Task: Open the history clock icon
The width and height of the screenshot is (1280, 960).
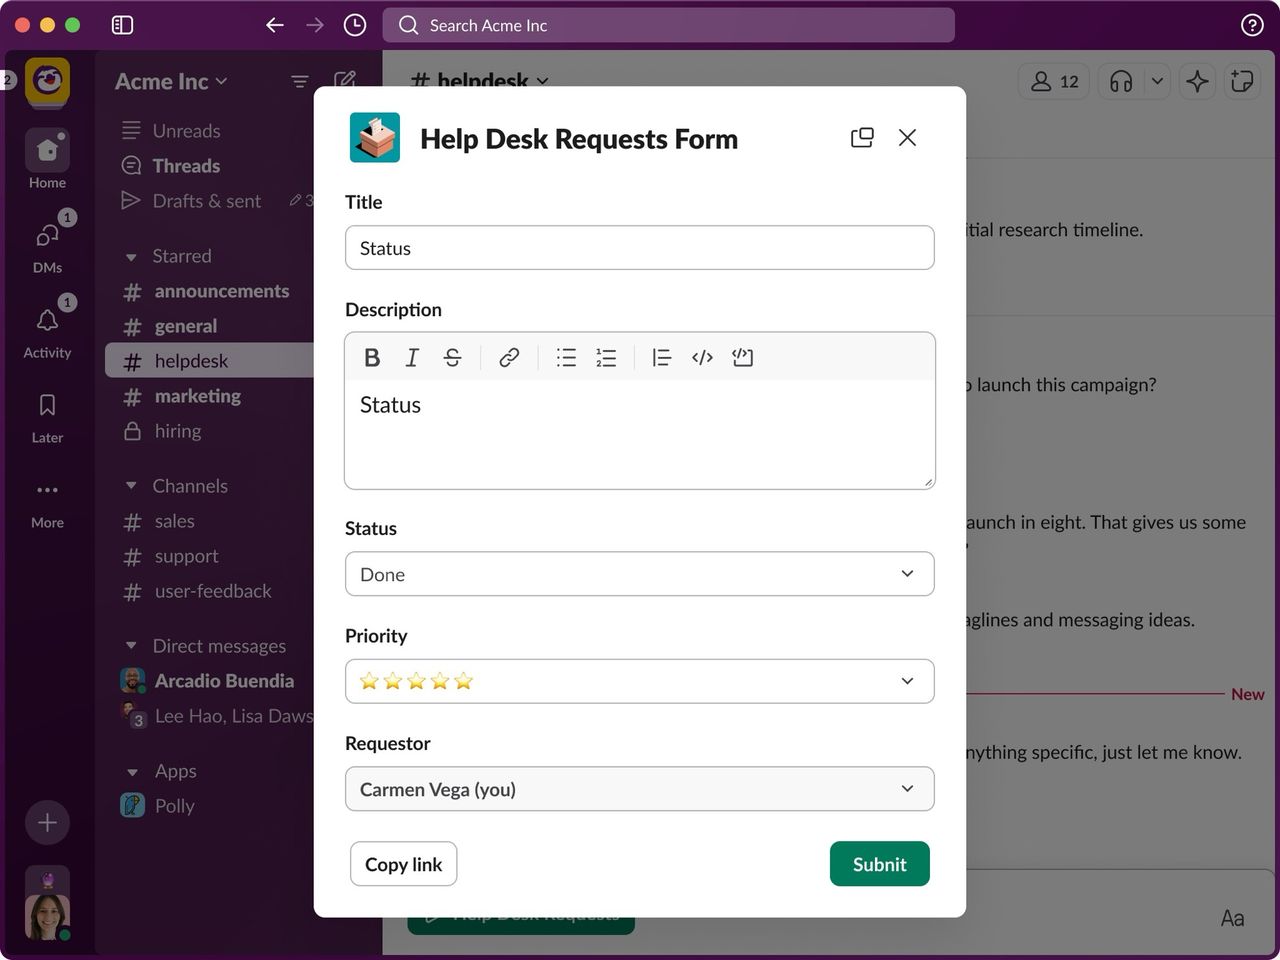Action: [x=355, y=26]
